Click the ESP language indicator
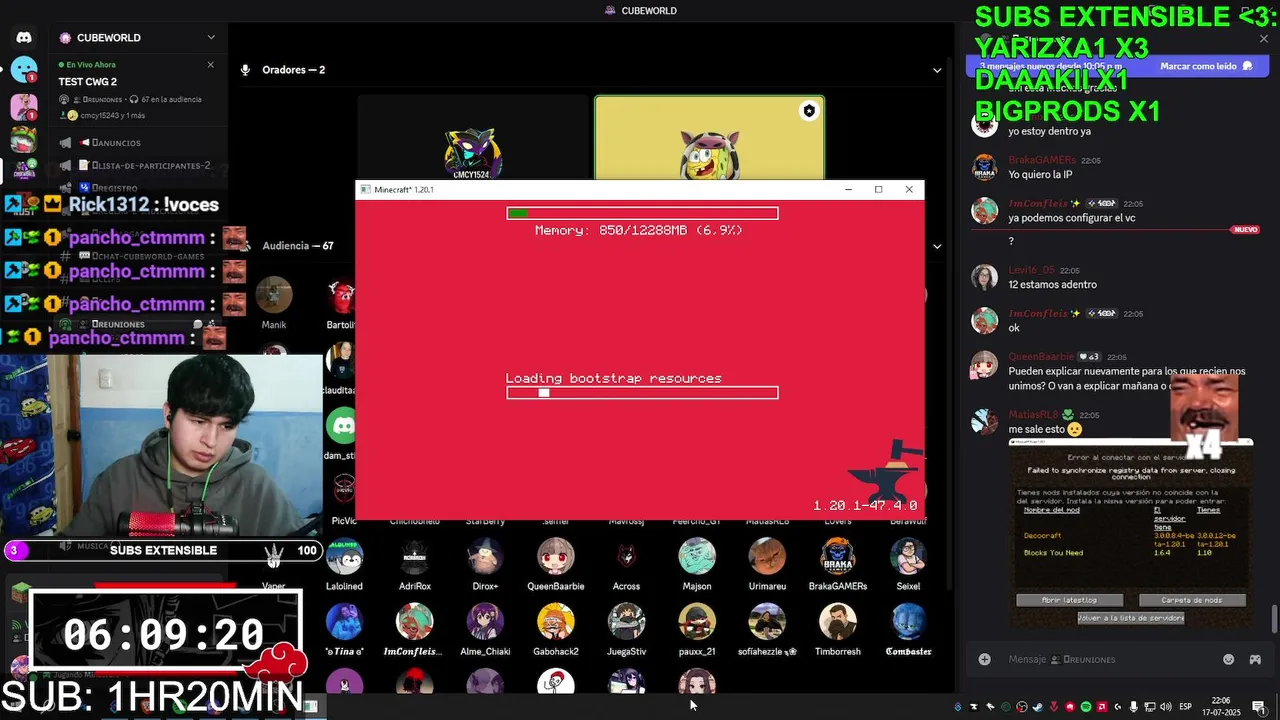This screenshot has height=720, width=1280. pos(1186,707)
